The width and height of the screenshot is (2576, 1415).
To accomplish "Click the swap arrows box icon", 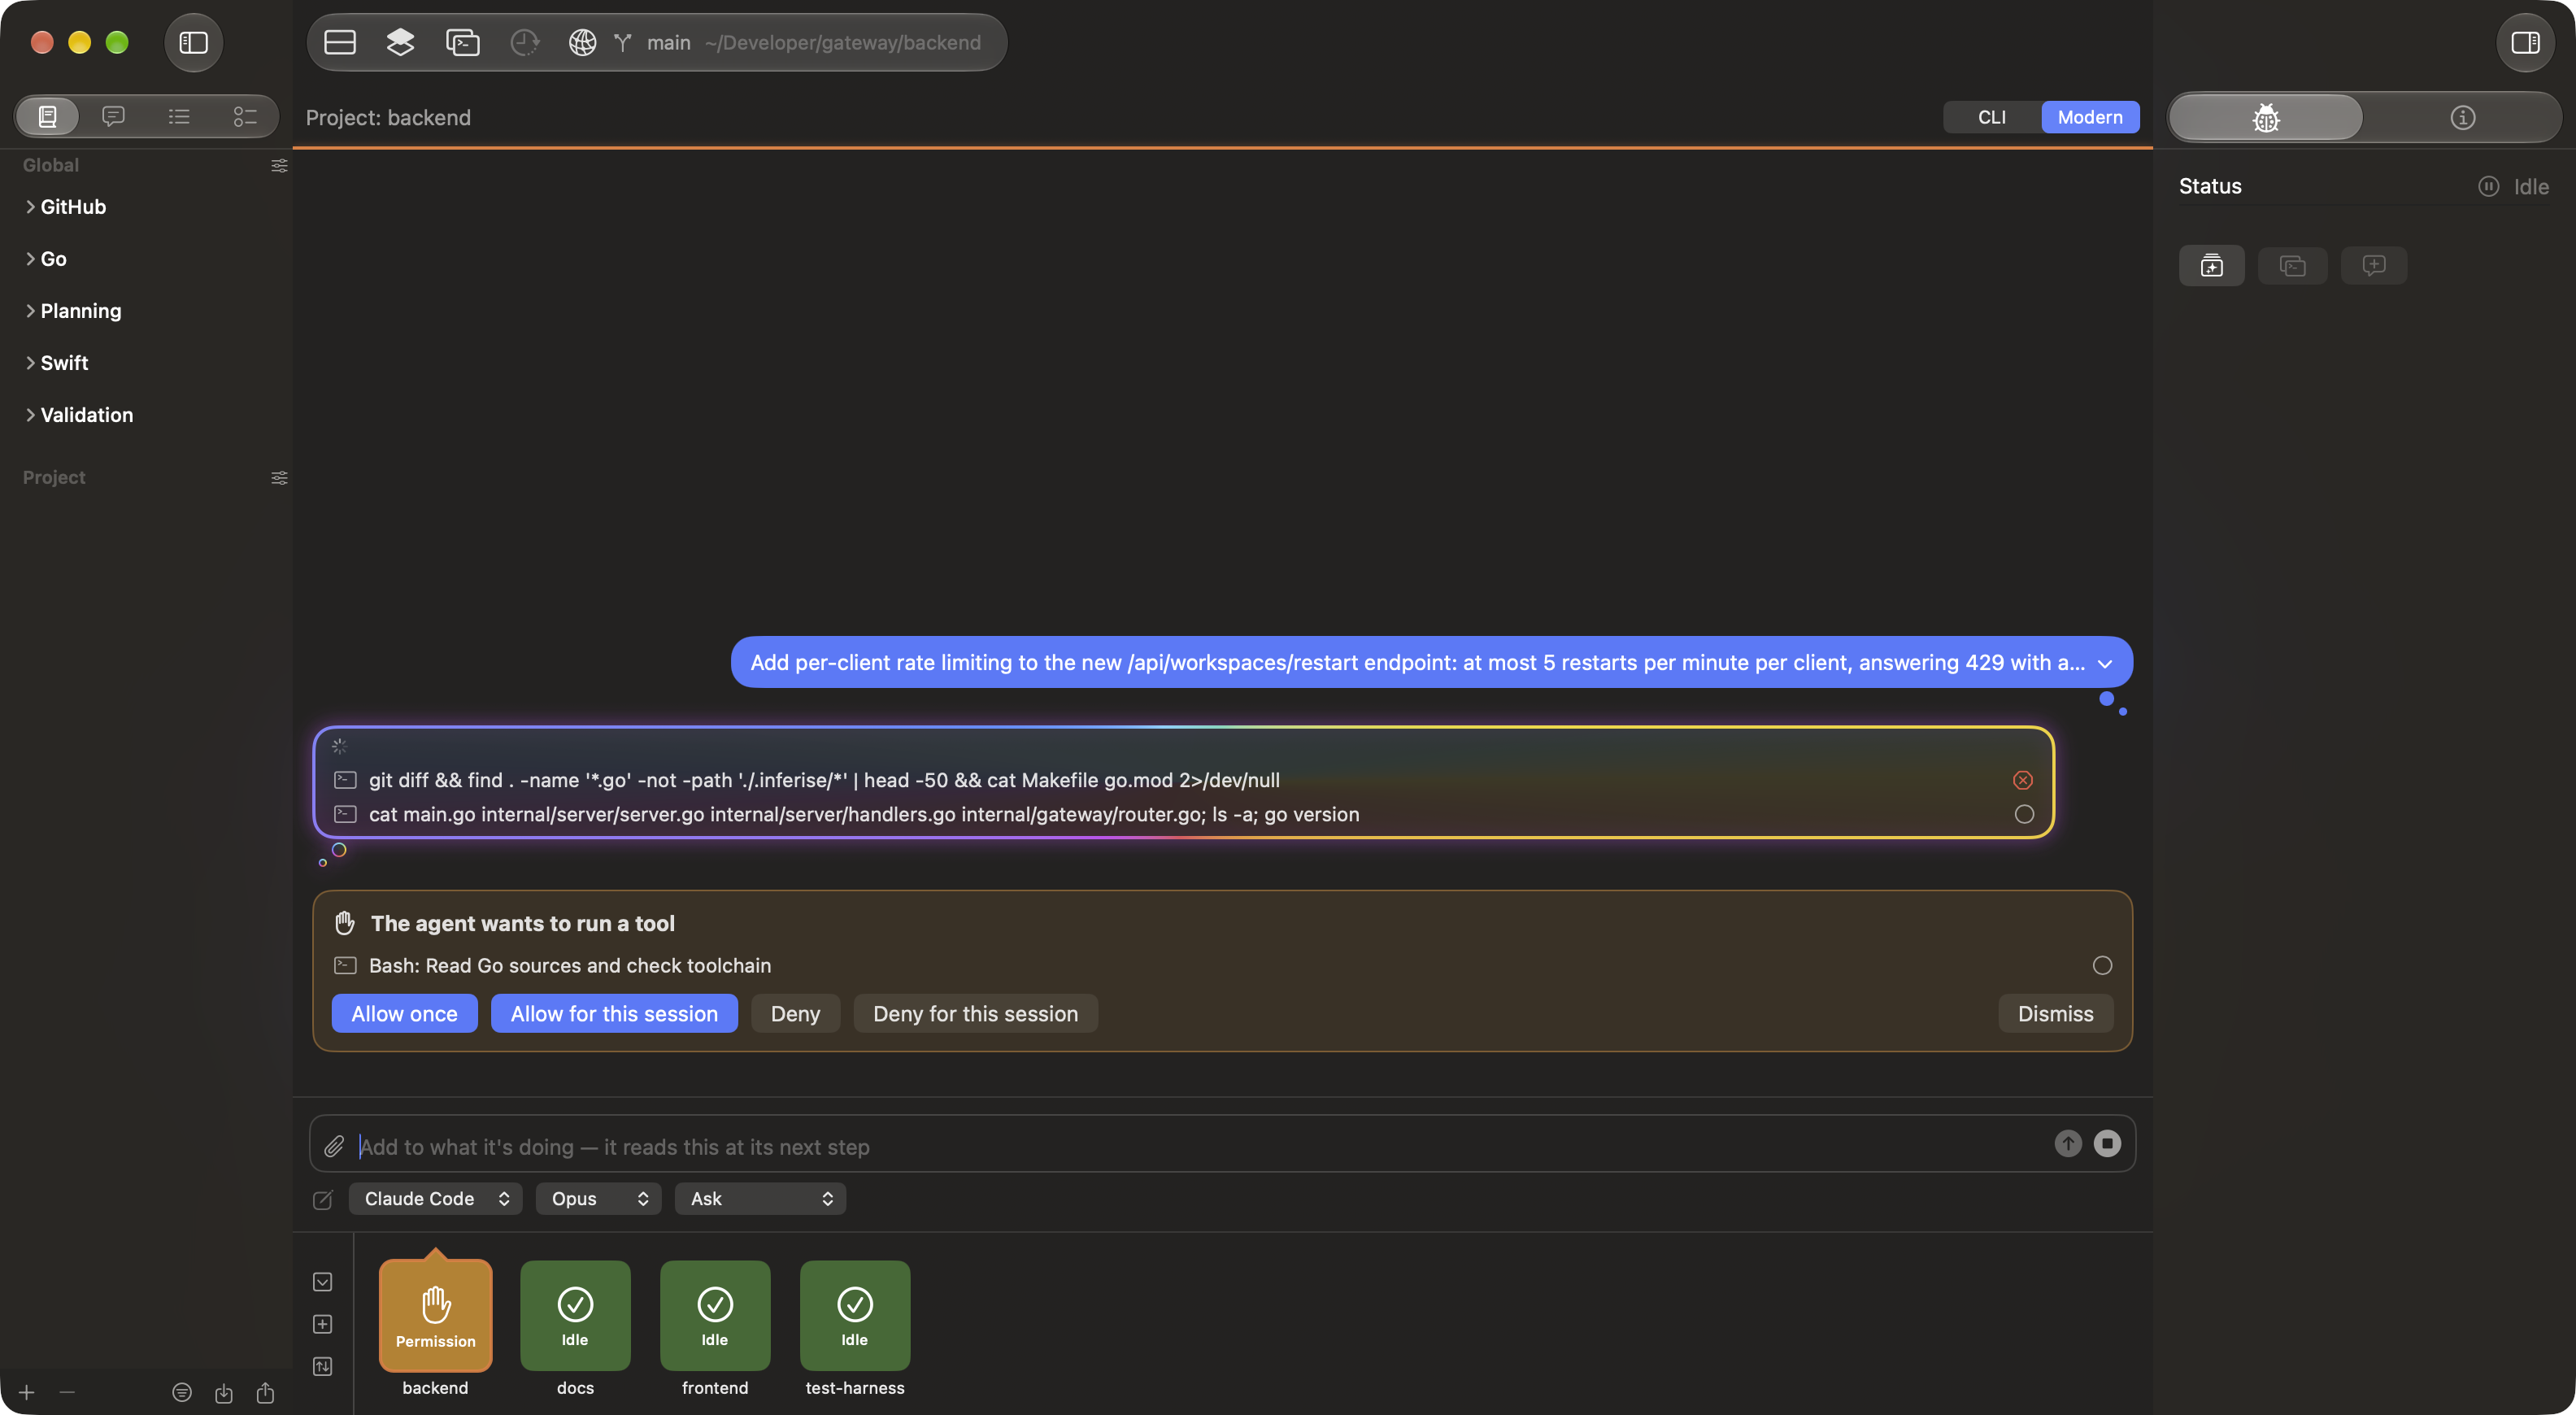I will pyautogui.click(x=322, y=1367).
